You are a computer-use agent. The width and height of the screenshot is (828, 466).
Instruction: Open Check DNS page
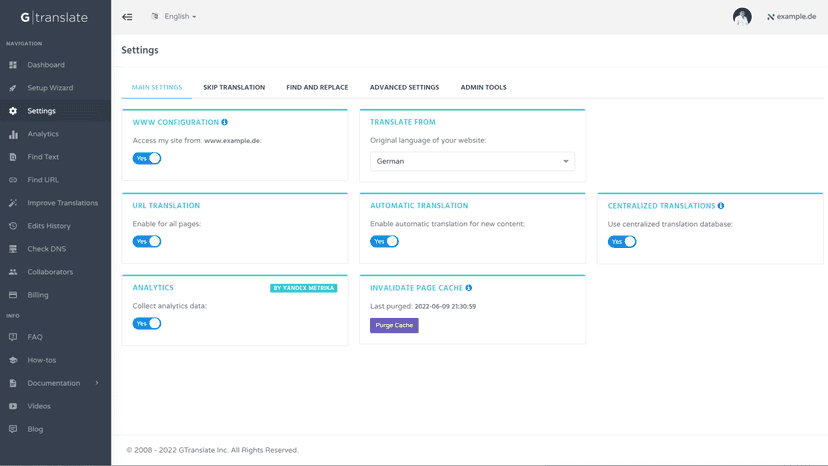tap(46, 249)
